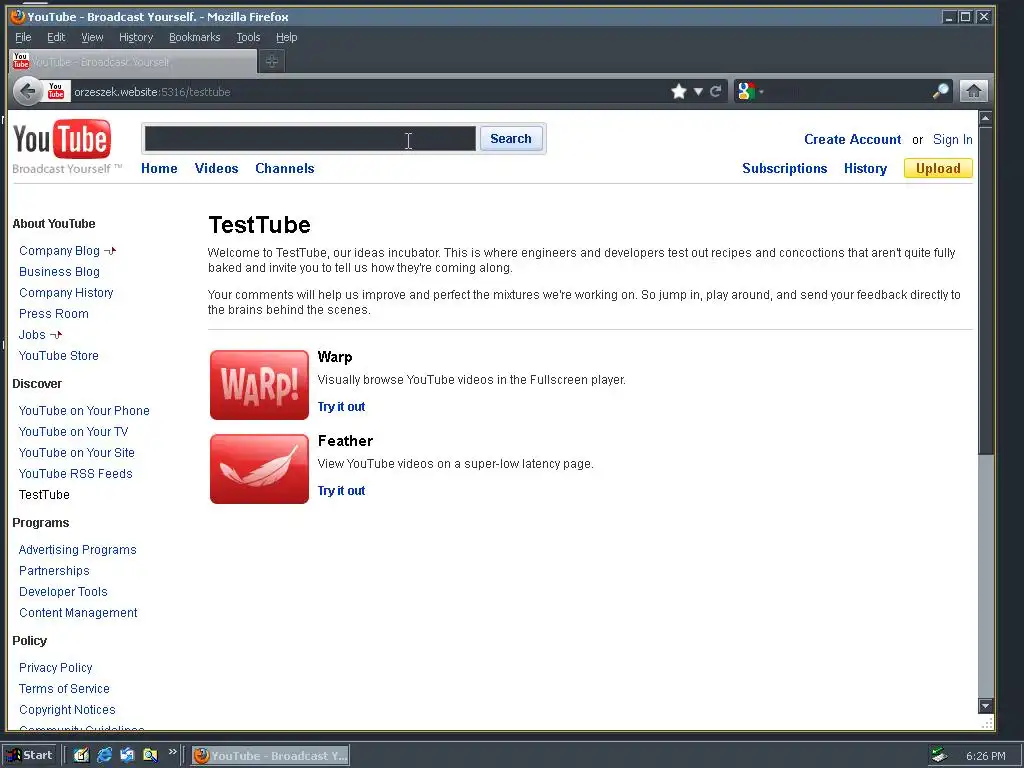Open a new tab with plus button

click(x=272, y=61)
